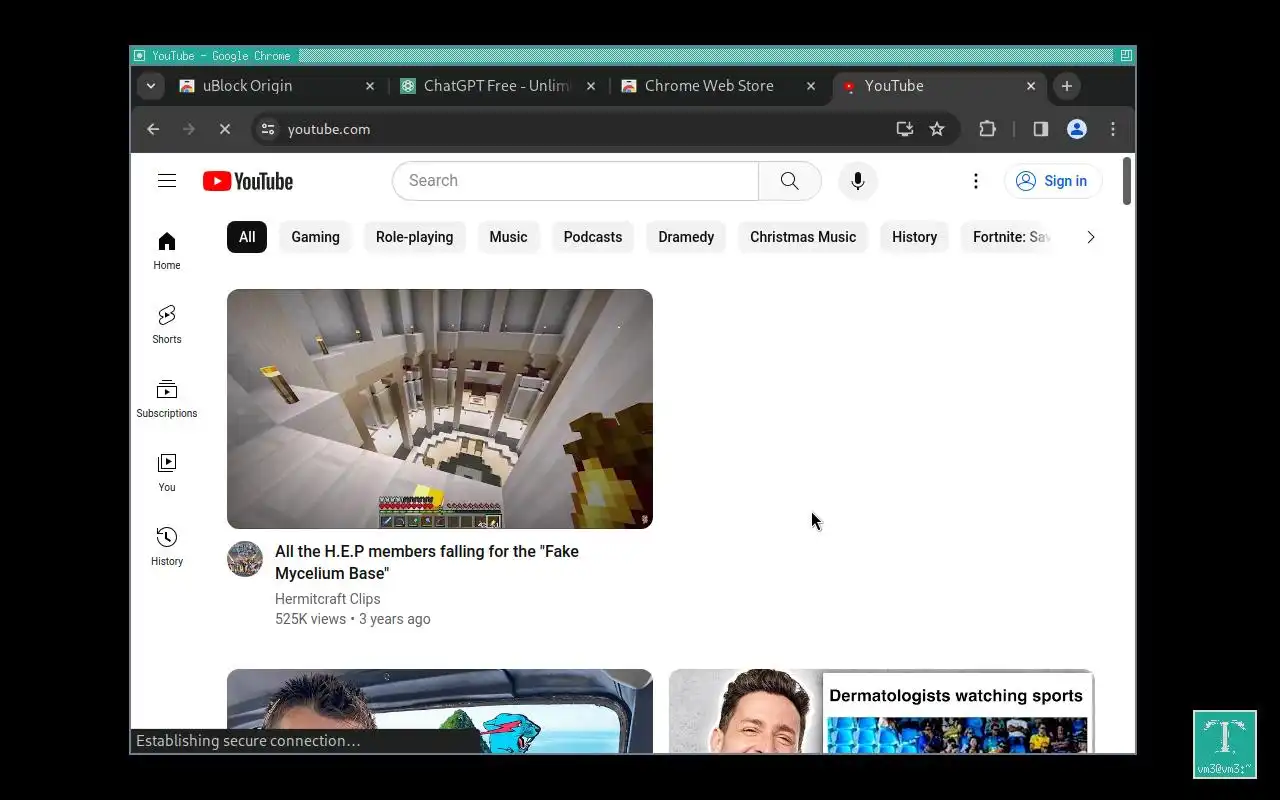Image resolution: width=1280 pixels, height=800 pixels.
Task: Open History in the sidebar
Action: click(x=167, y=546)
